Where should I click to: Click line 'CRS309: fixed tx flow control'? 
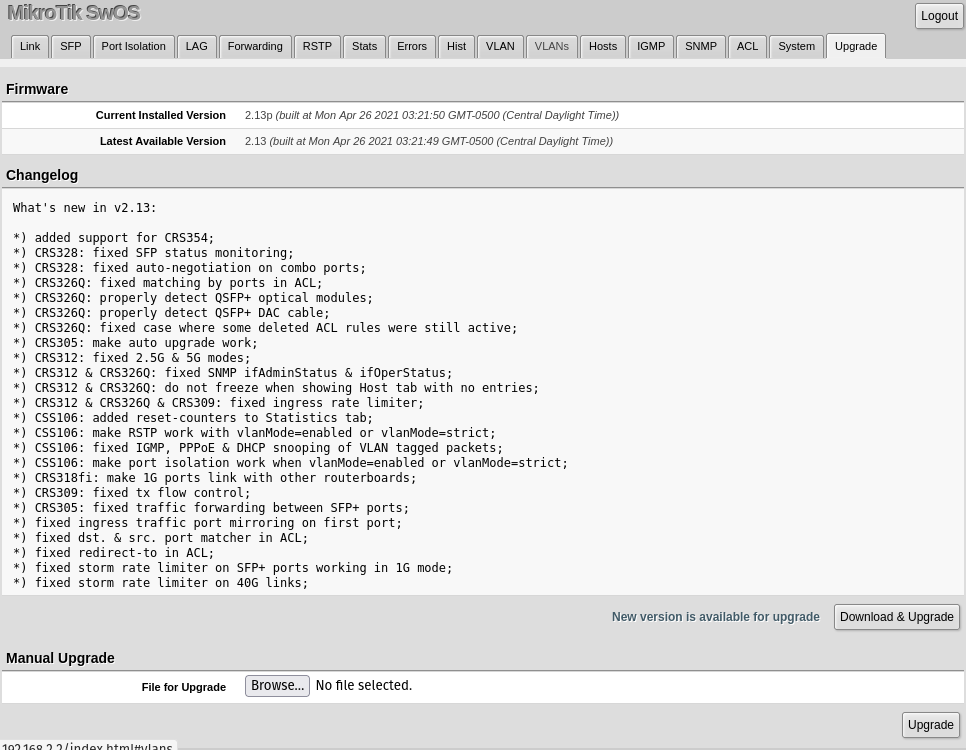coord(132,492)
